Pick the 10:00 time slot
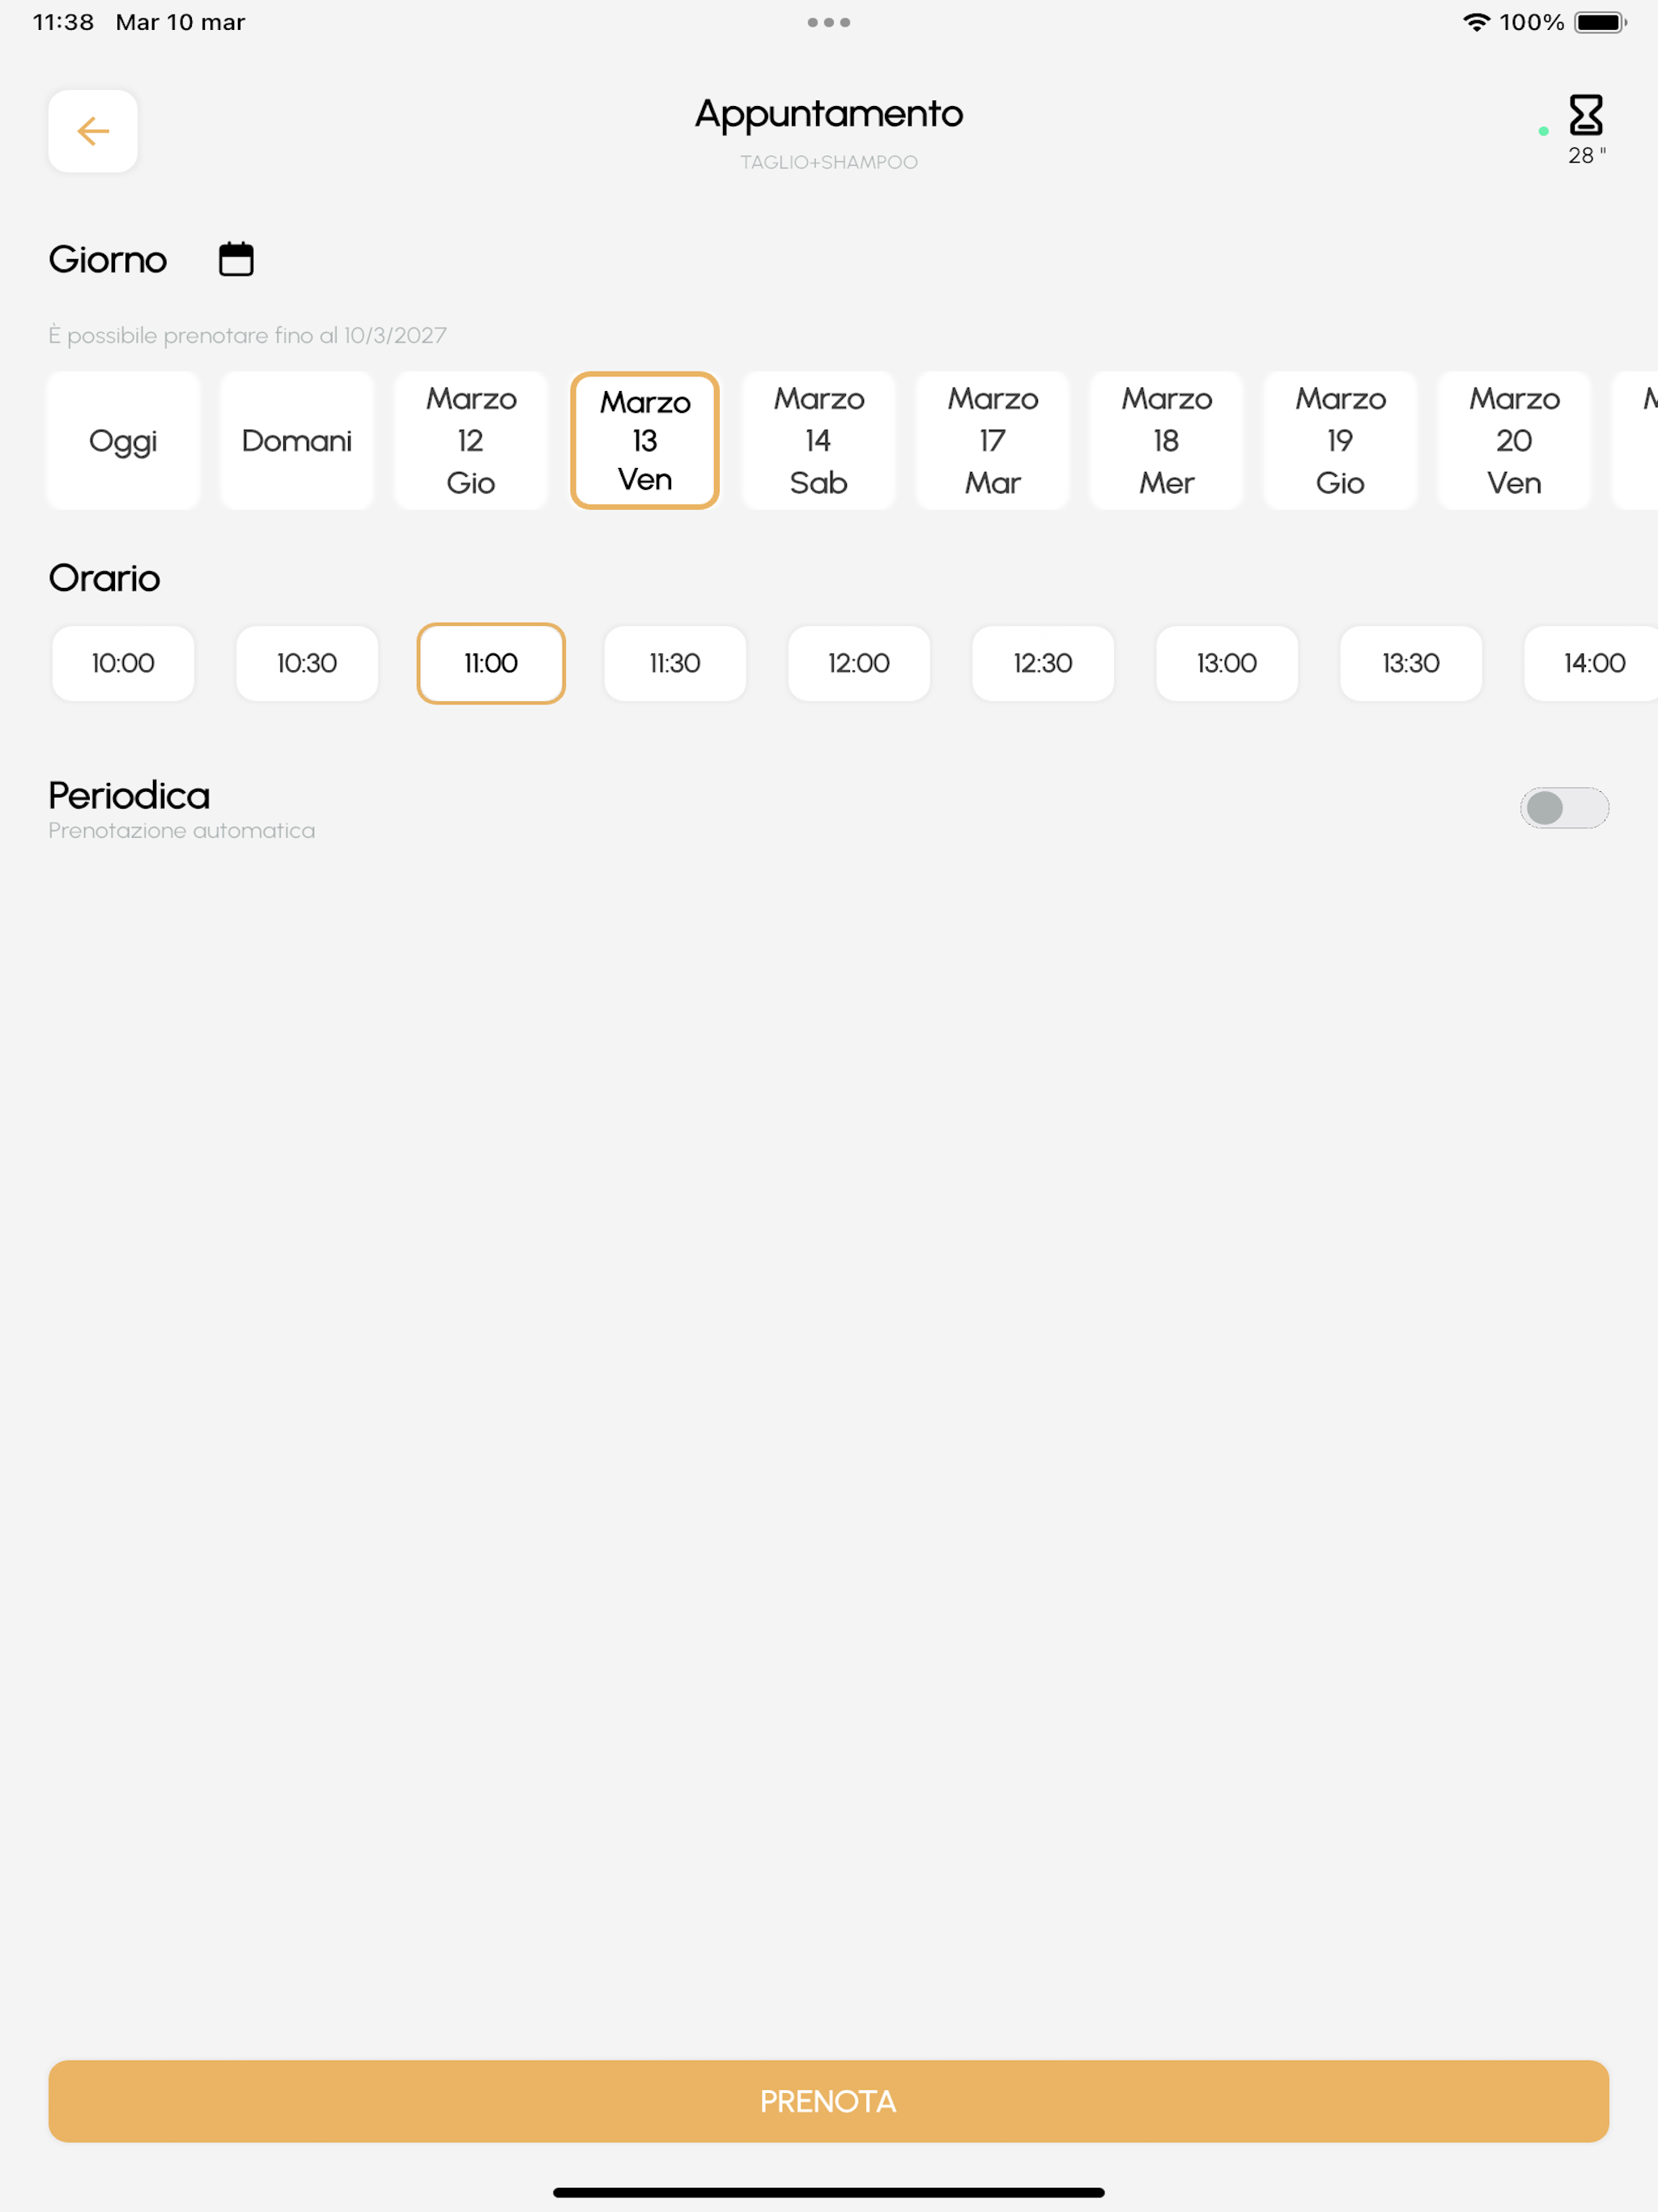The image size is (1658, 2212). [x=123, y=663]
